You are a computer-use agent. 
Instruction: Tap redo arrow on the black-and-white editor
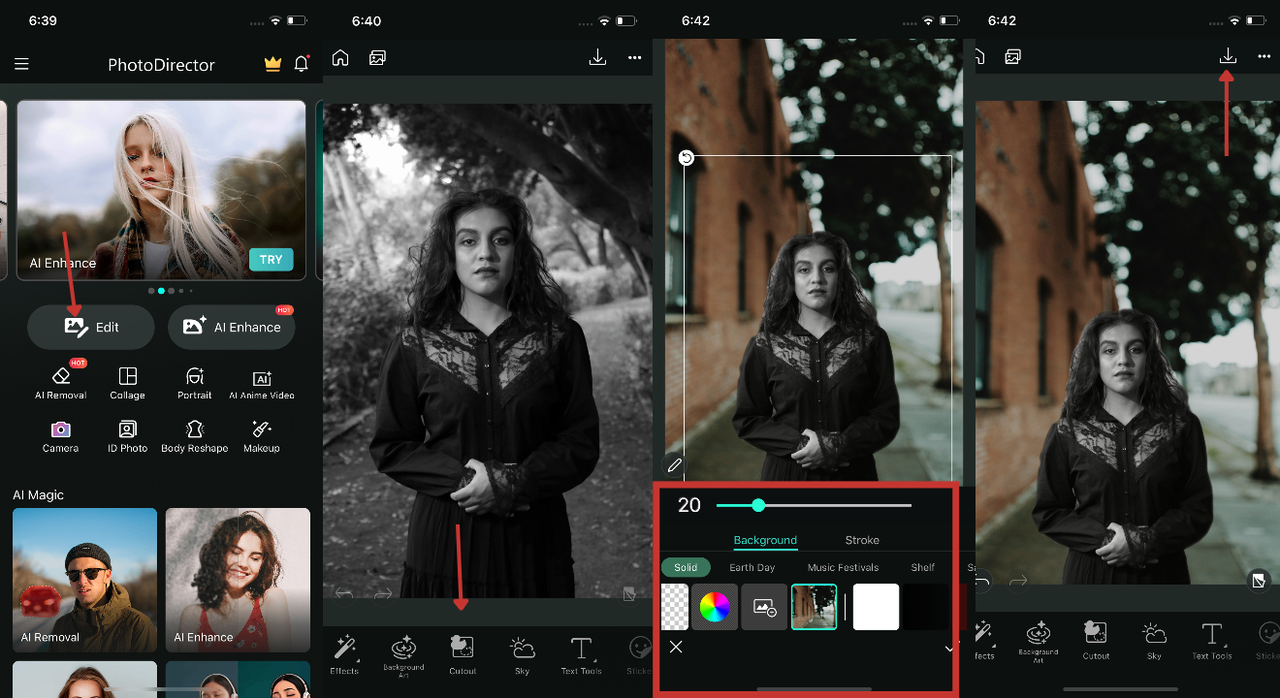pos(382,594)
